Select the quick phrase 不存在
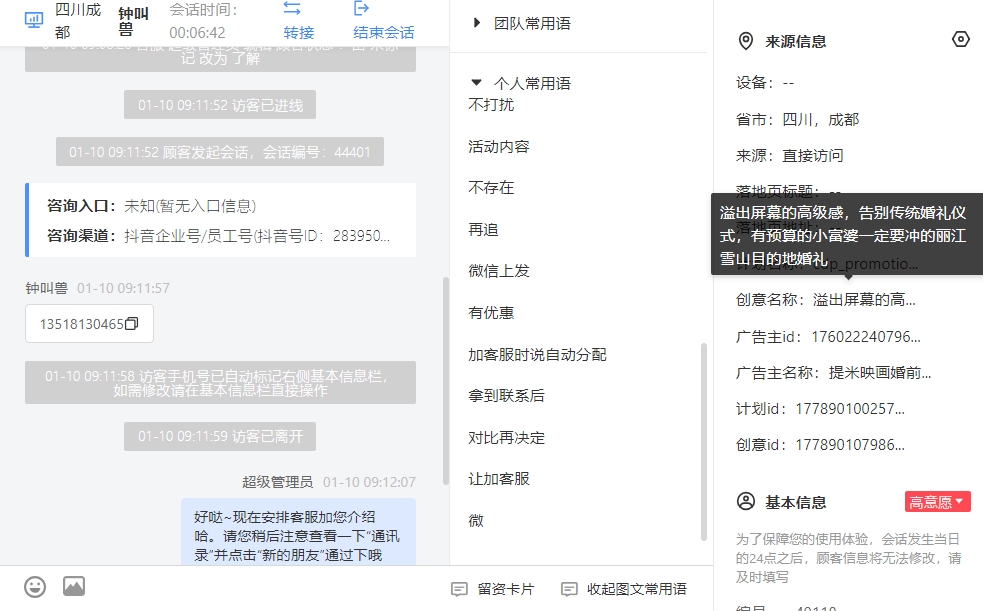Image resolution: width=983 pixels, height=611 pixels. (491, 188)
